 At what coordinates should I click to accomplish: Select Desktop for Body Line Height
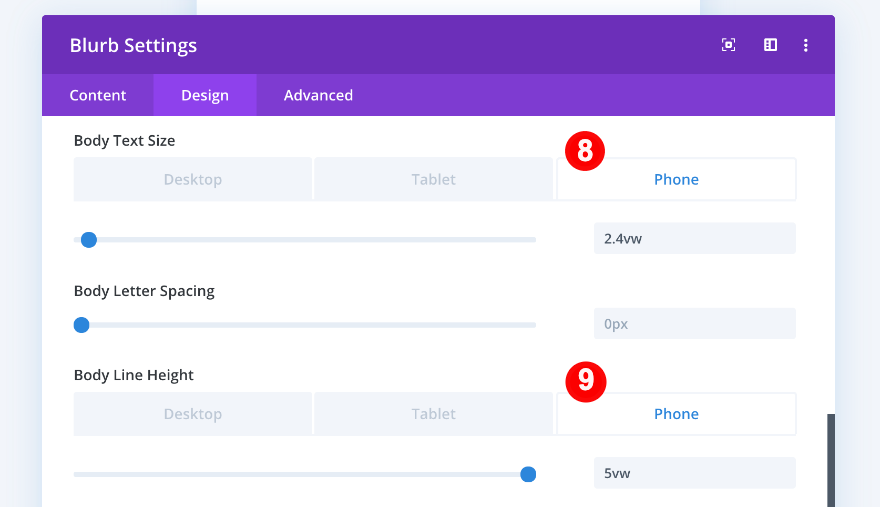tap(193, 414)
